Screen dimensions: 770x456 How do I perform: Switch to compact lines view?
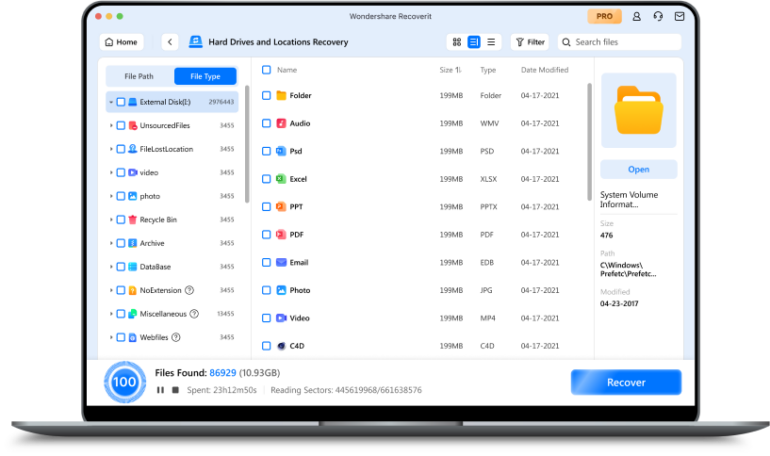(491, 42)
